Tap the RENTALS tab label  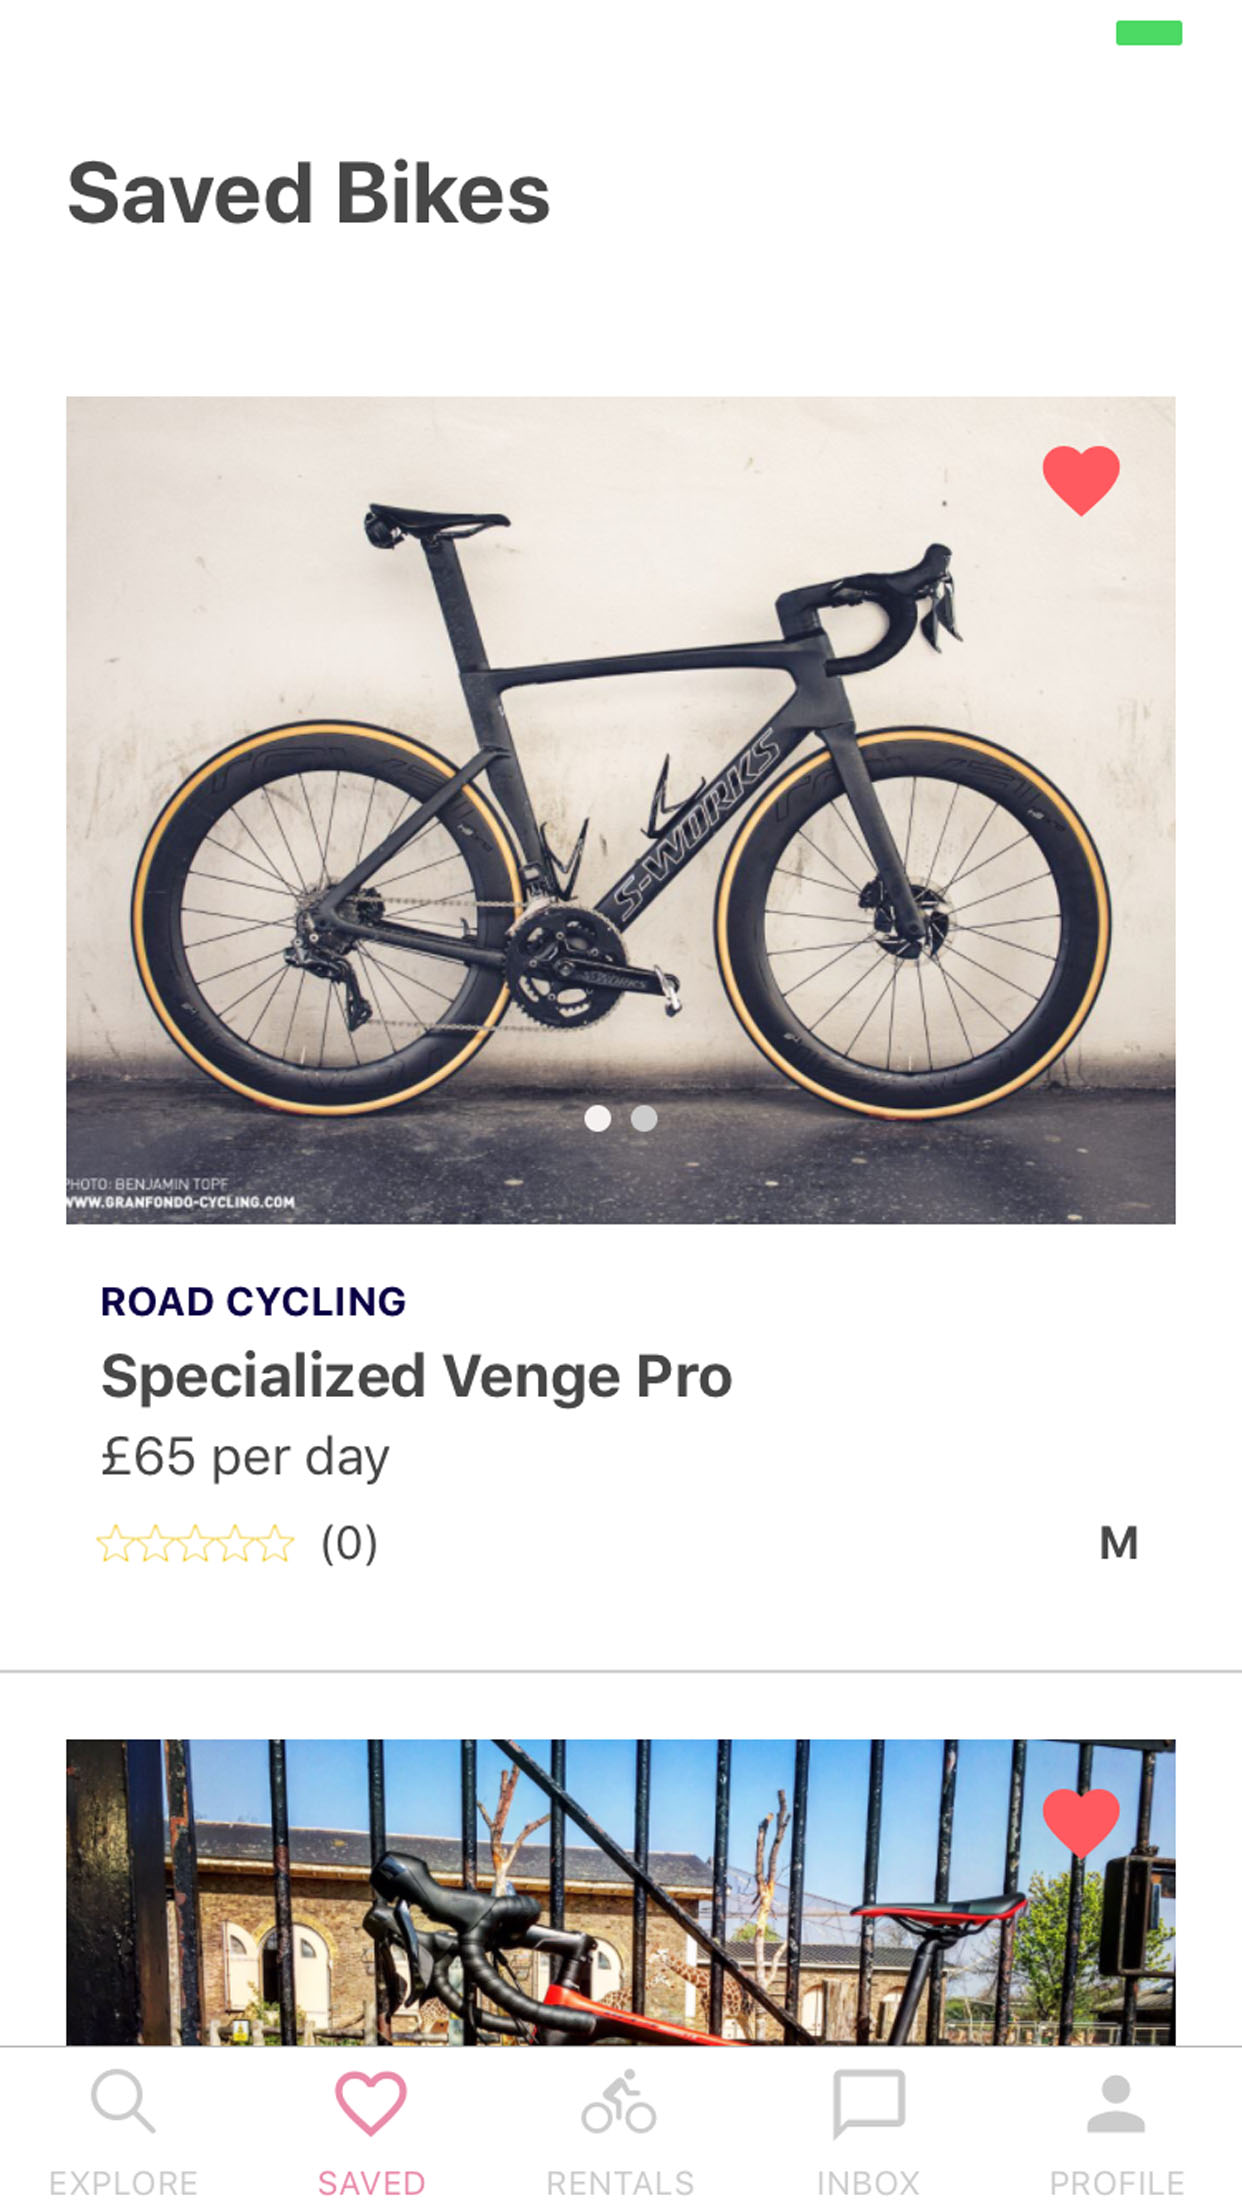coord(619,2182)
